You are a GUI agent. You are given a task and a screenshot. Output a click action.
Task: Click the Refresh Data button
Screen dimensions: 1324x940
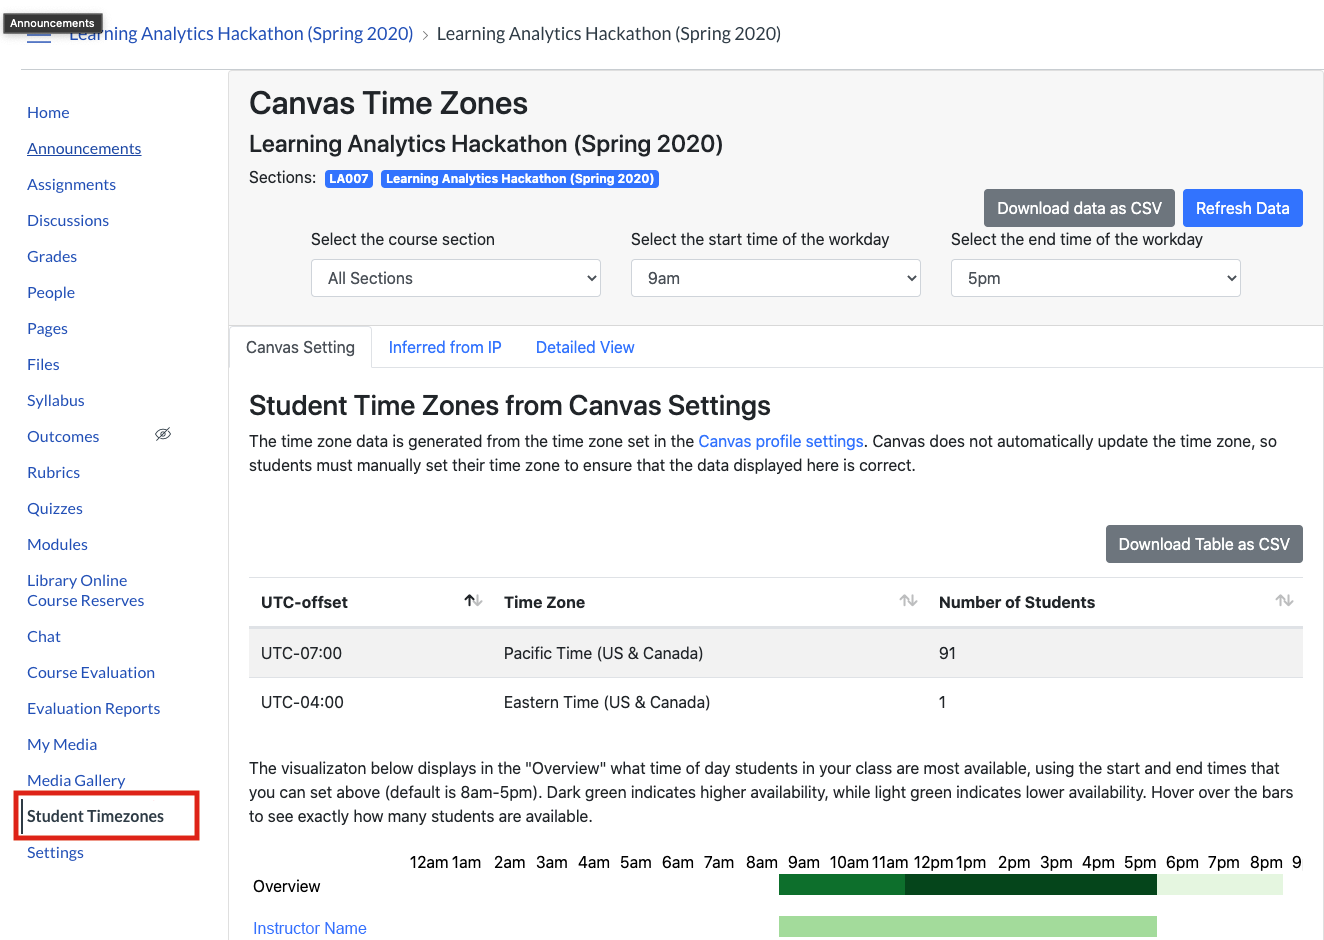1242,208
